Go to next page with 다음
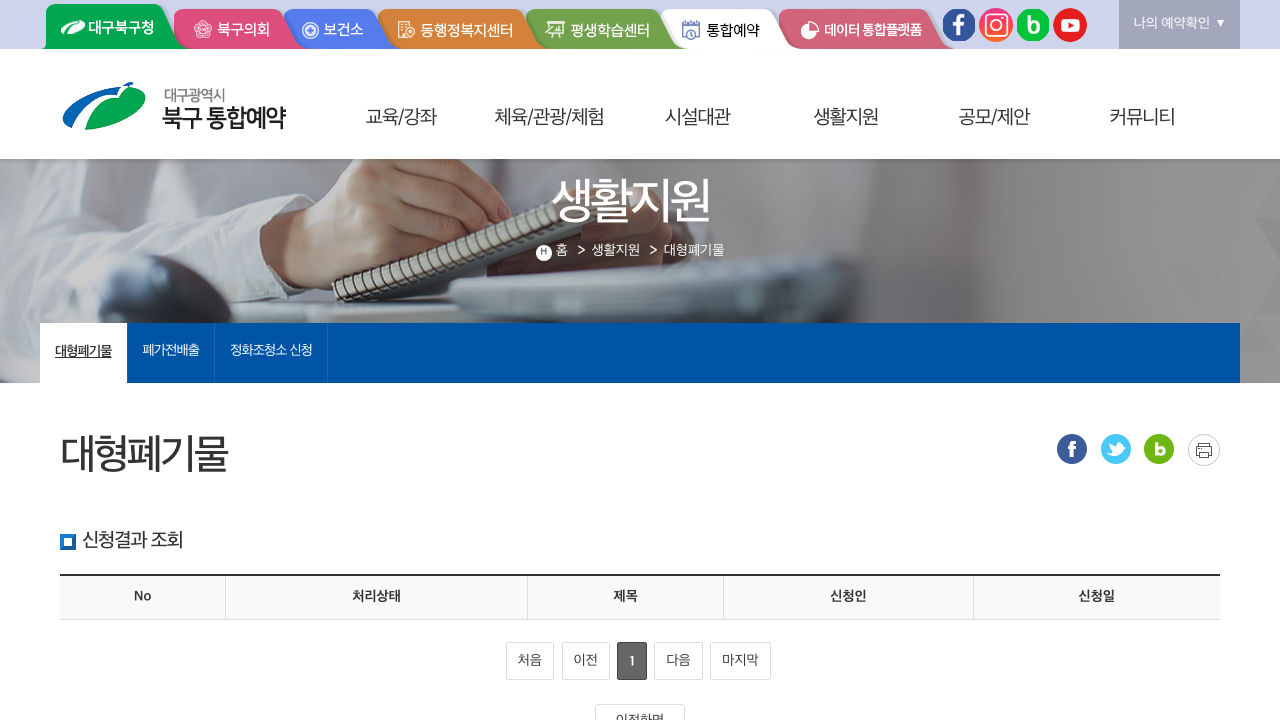The width and height of the screenshot is (1280, 720). pyautogui.click(x=678, y=661)
